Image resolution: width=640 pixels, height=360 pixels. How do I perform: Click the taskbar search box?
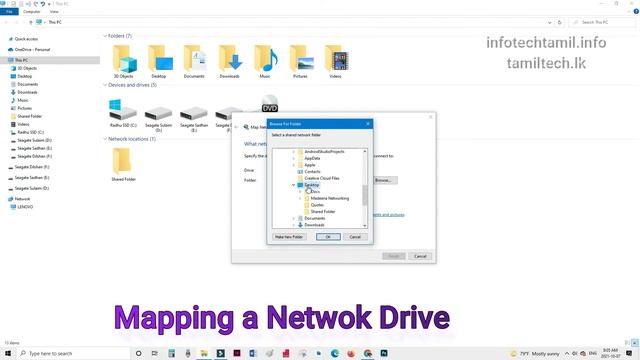[x=73, y=353]
